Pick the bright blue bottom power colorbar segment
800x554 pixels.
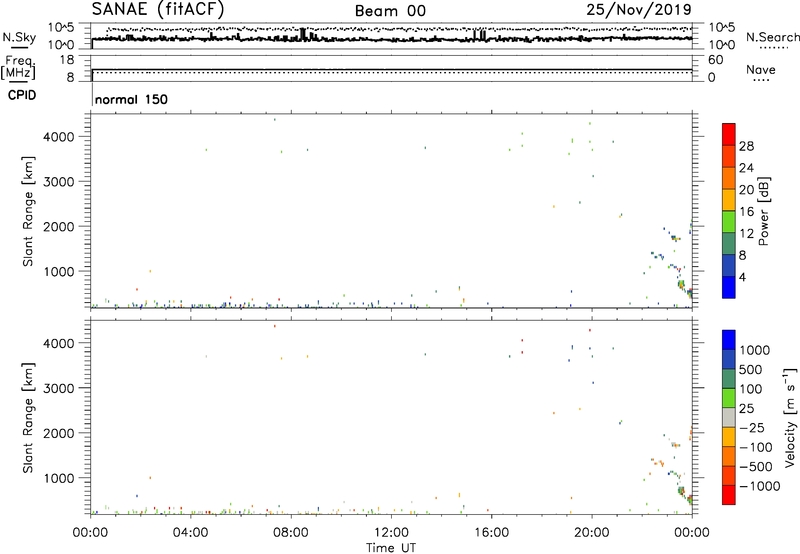pos(729,287)
